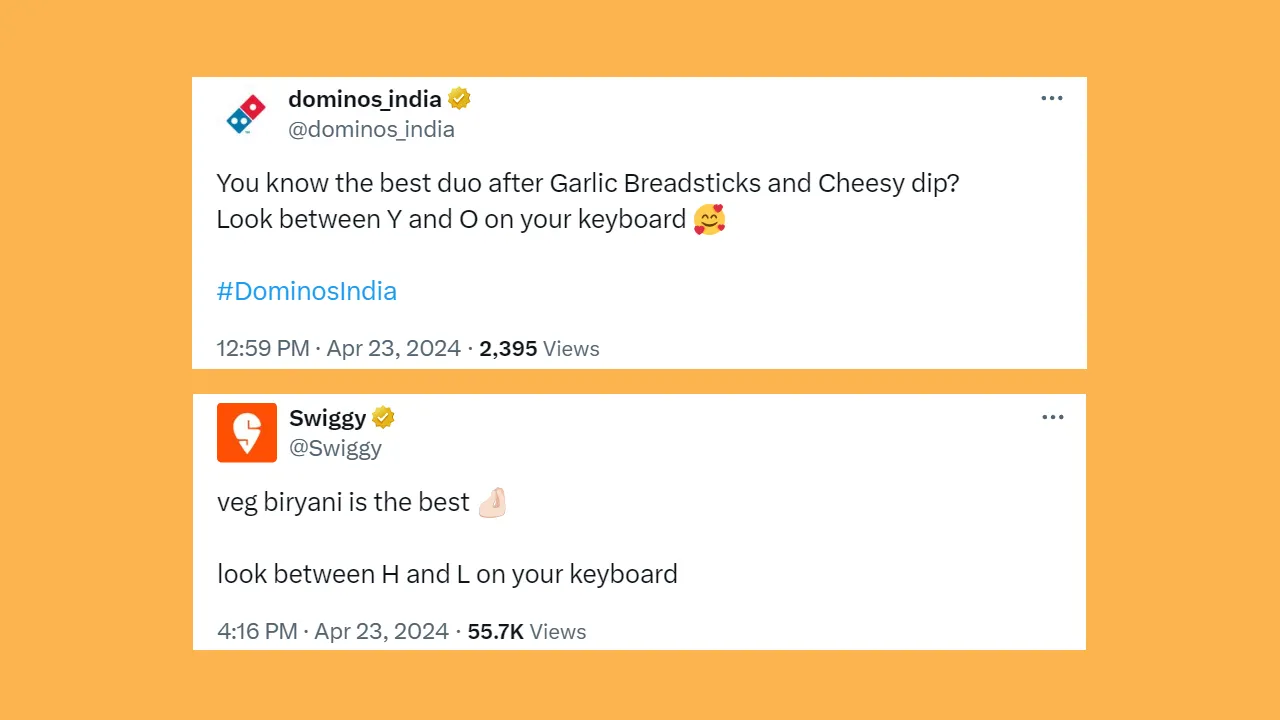The height and width of the screenshot is (720, 1280).
Task: Open the Domino's India profile logo
Action: click(246, 114)
